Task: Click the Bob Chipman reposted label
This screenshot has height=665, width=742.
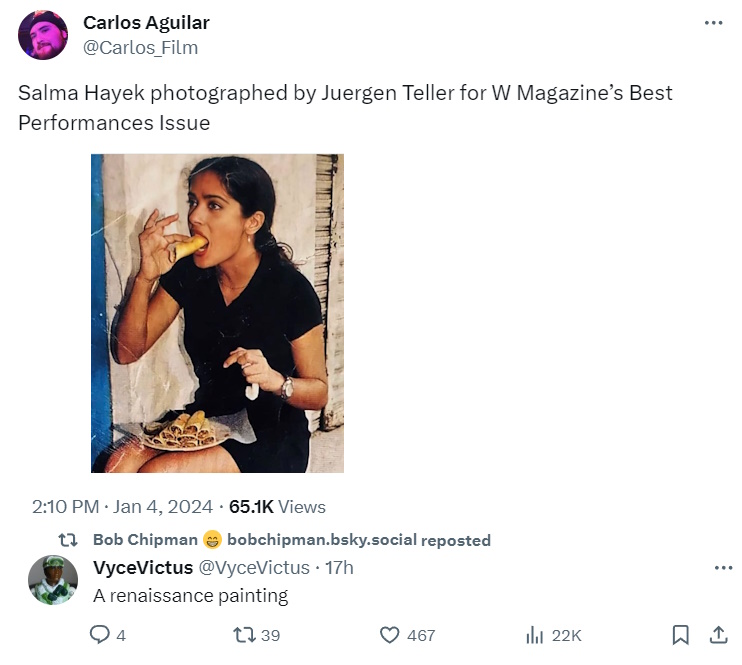Action: pyautogui.click(x=292, y=540)
